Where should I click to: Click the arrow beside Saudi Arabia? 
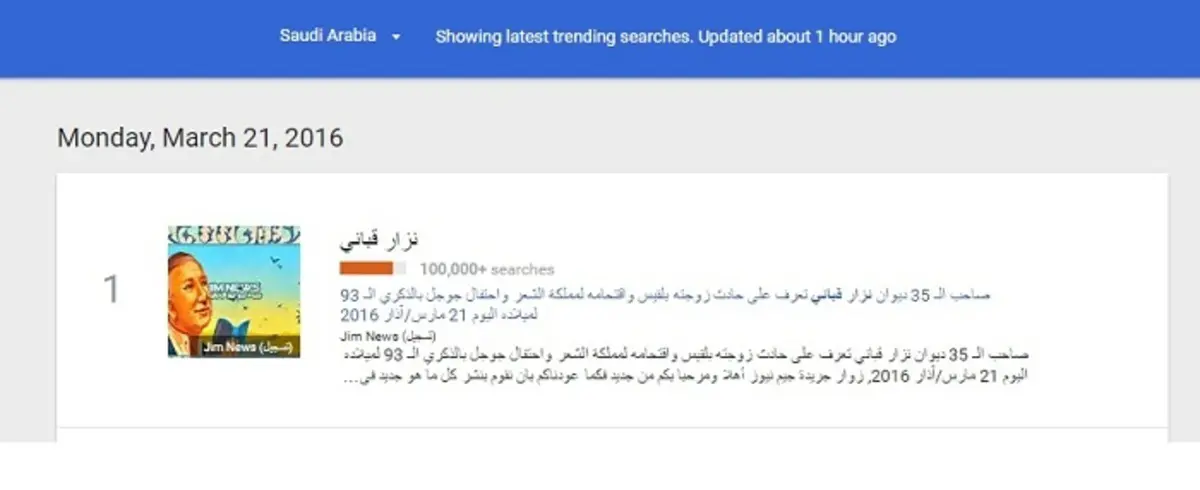point(396,37)
